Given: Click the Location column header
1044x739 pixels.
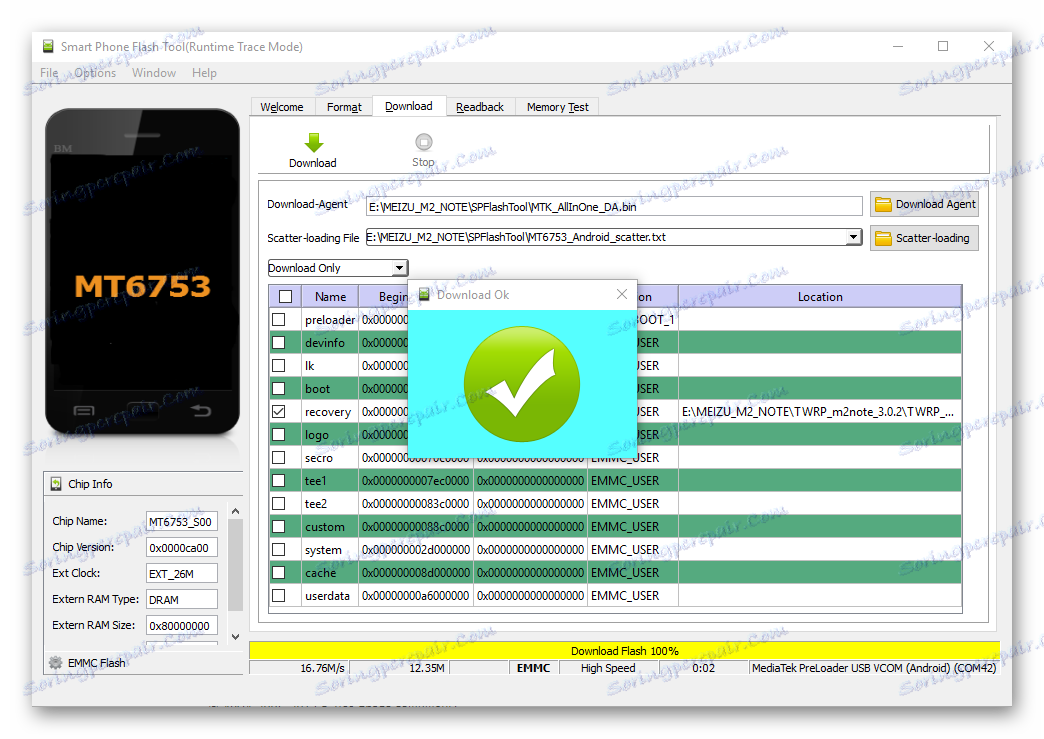Looking at the screenshot, I should tap(820, 296).
